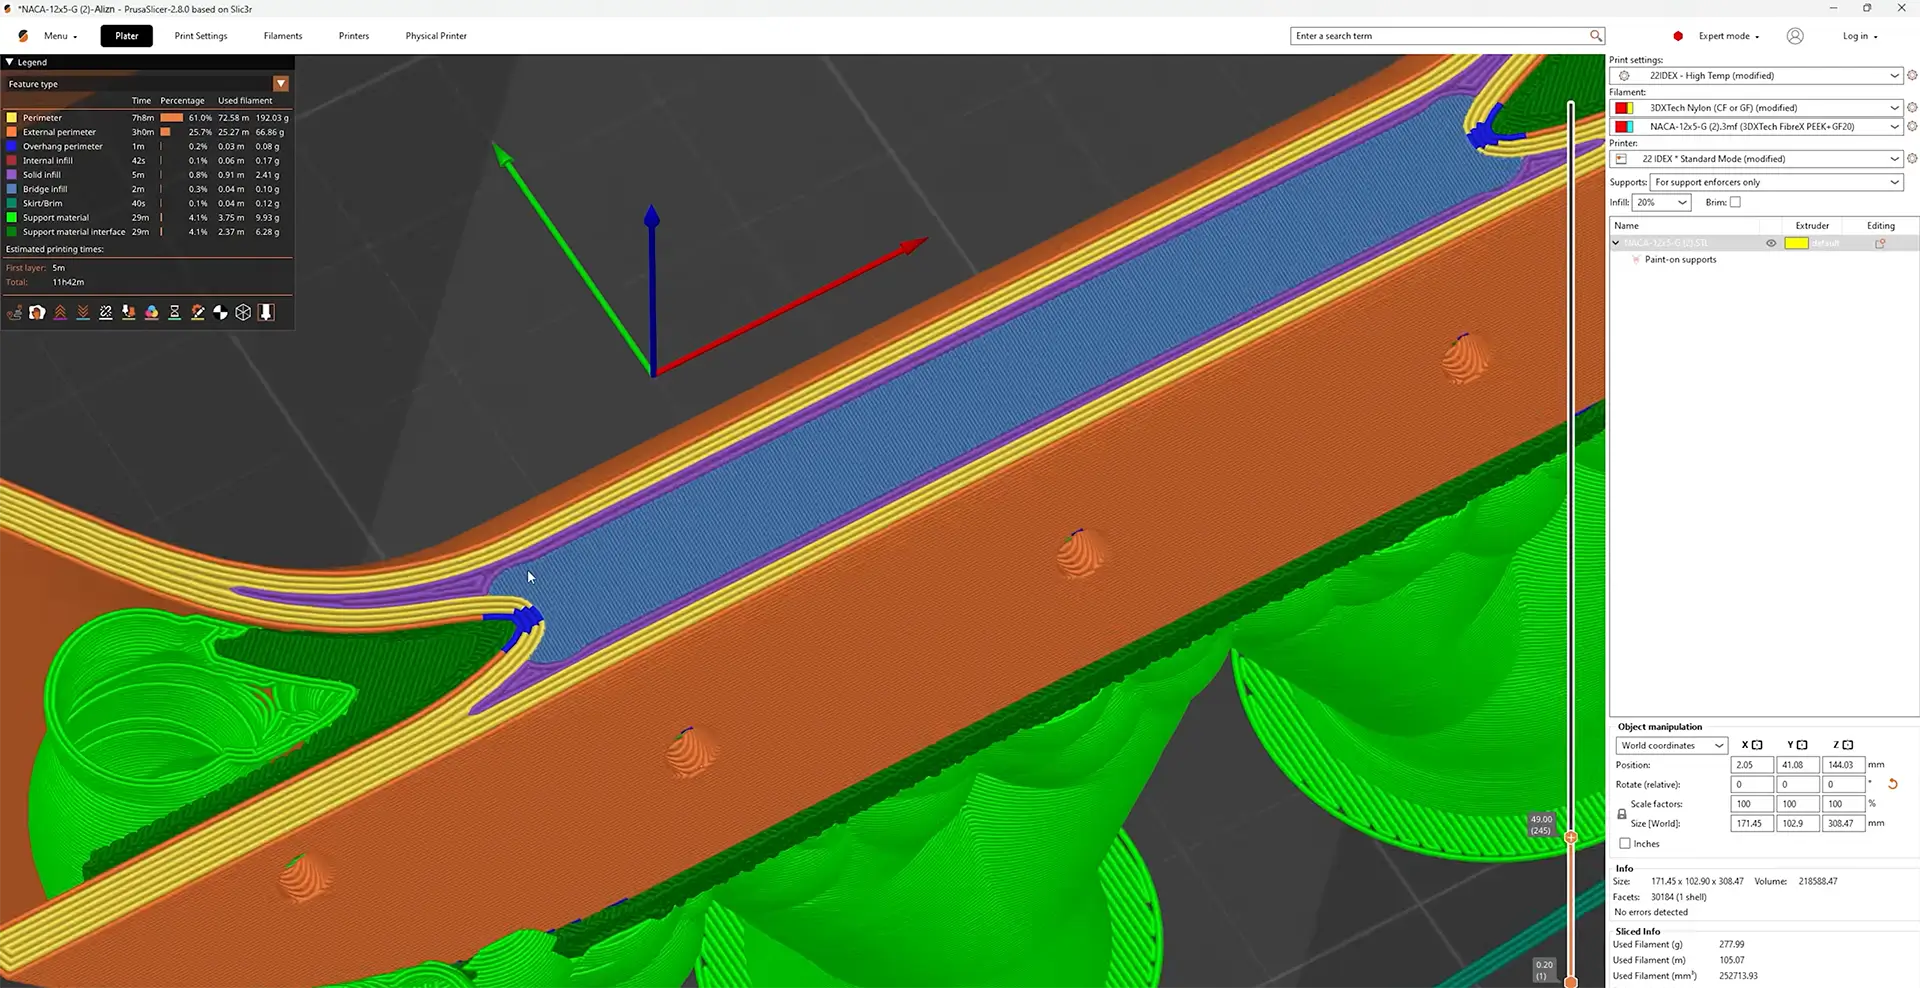The image size is (1920, 988).
Task: Switch to the Plater tab
Action: [127, 36]
